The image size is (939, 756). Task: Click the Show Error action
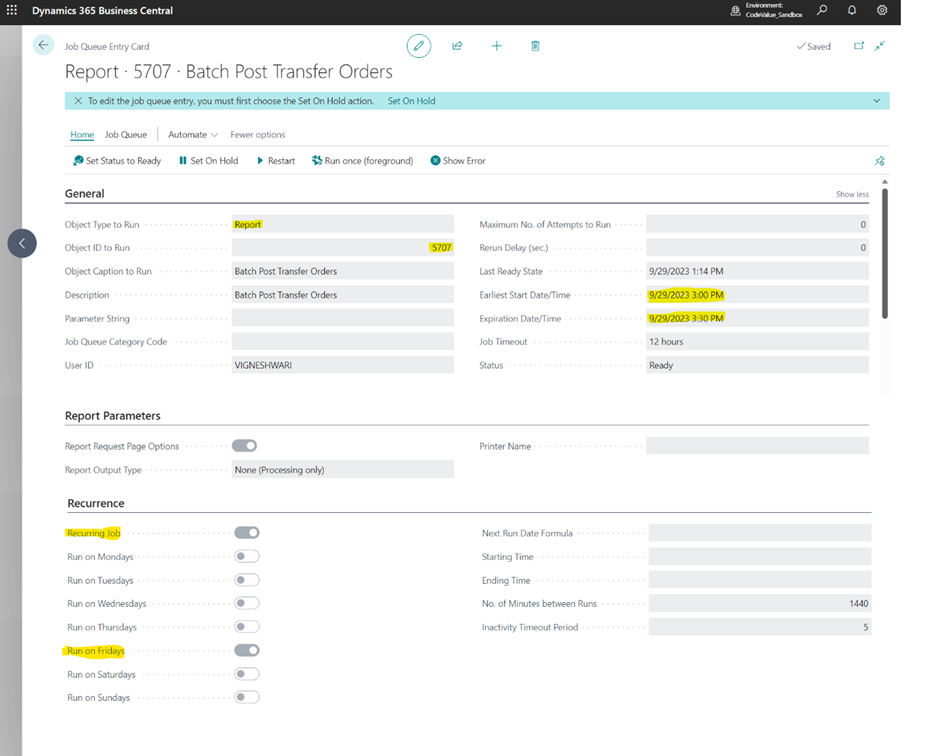(x=458, y=161)
